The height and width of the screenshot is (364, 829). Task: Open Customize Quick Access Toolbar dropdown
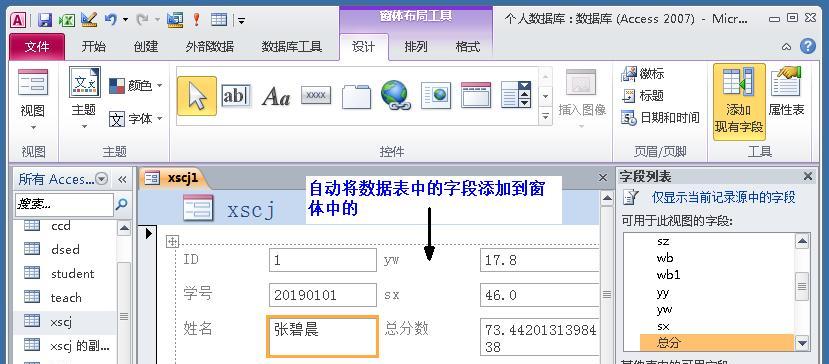242,21
